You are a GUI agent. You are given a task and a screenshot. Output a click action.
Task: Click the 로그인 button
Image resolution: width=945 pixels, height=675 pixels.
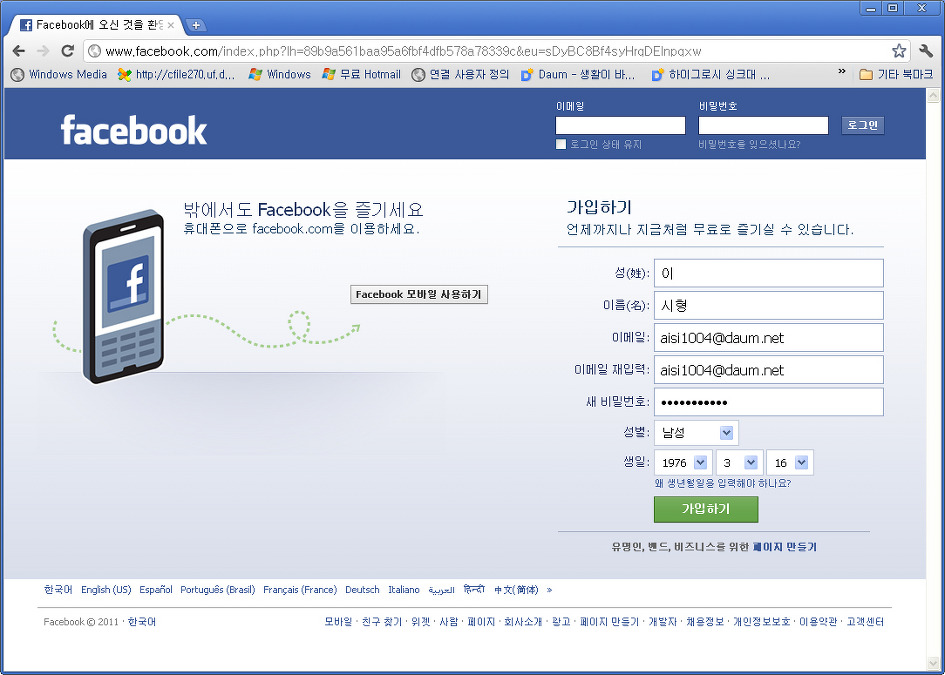click(x=862, y=125)
